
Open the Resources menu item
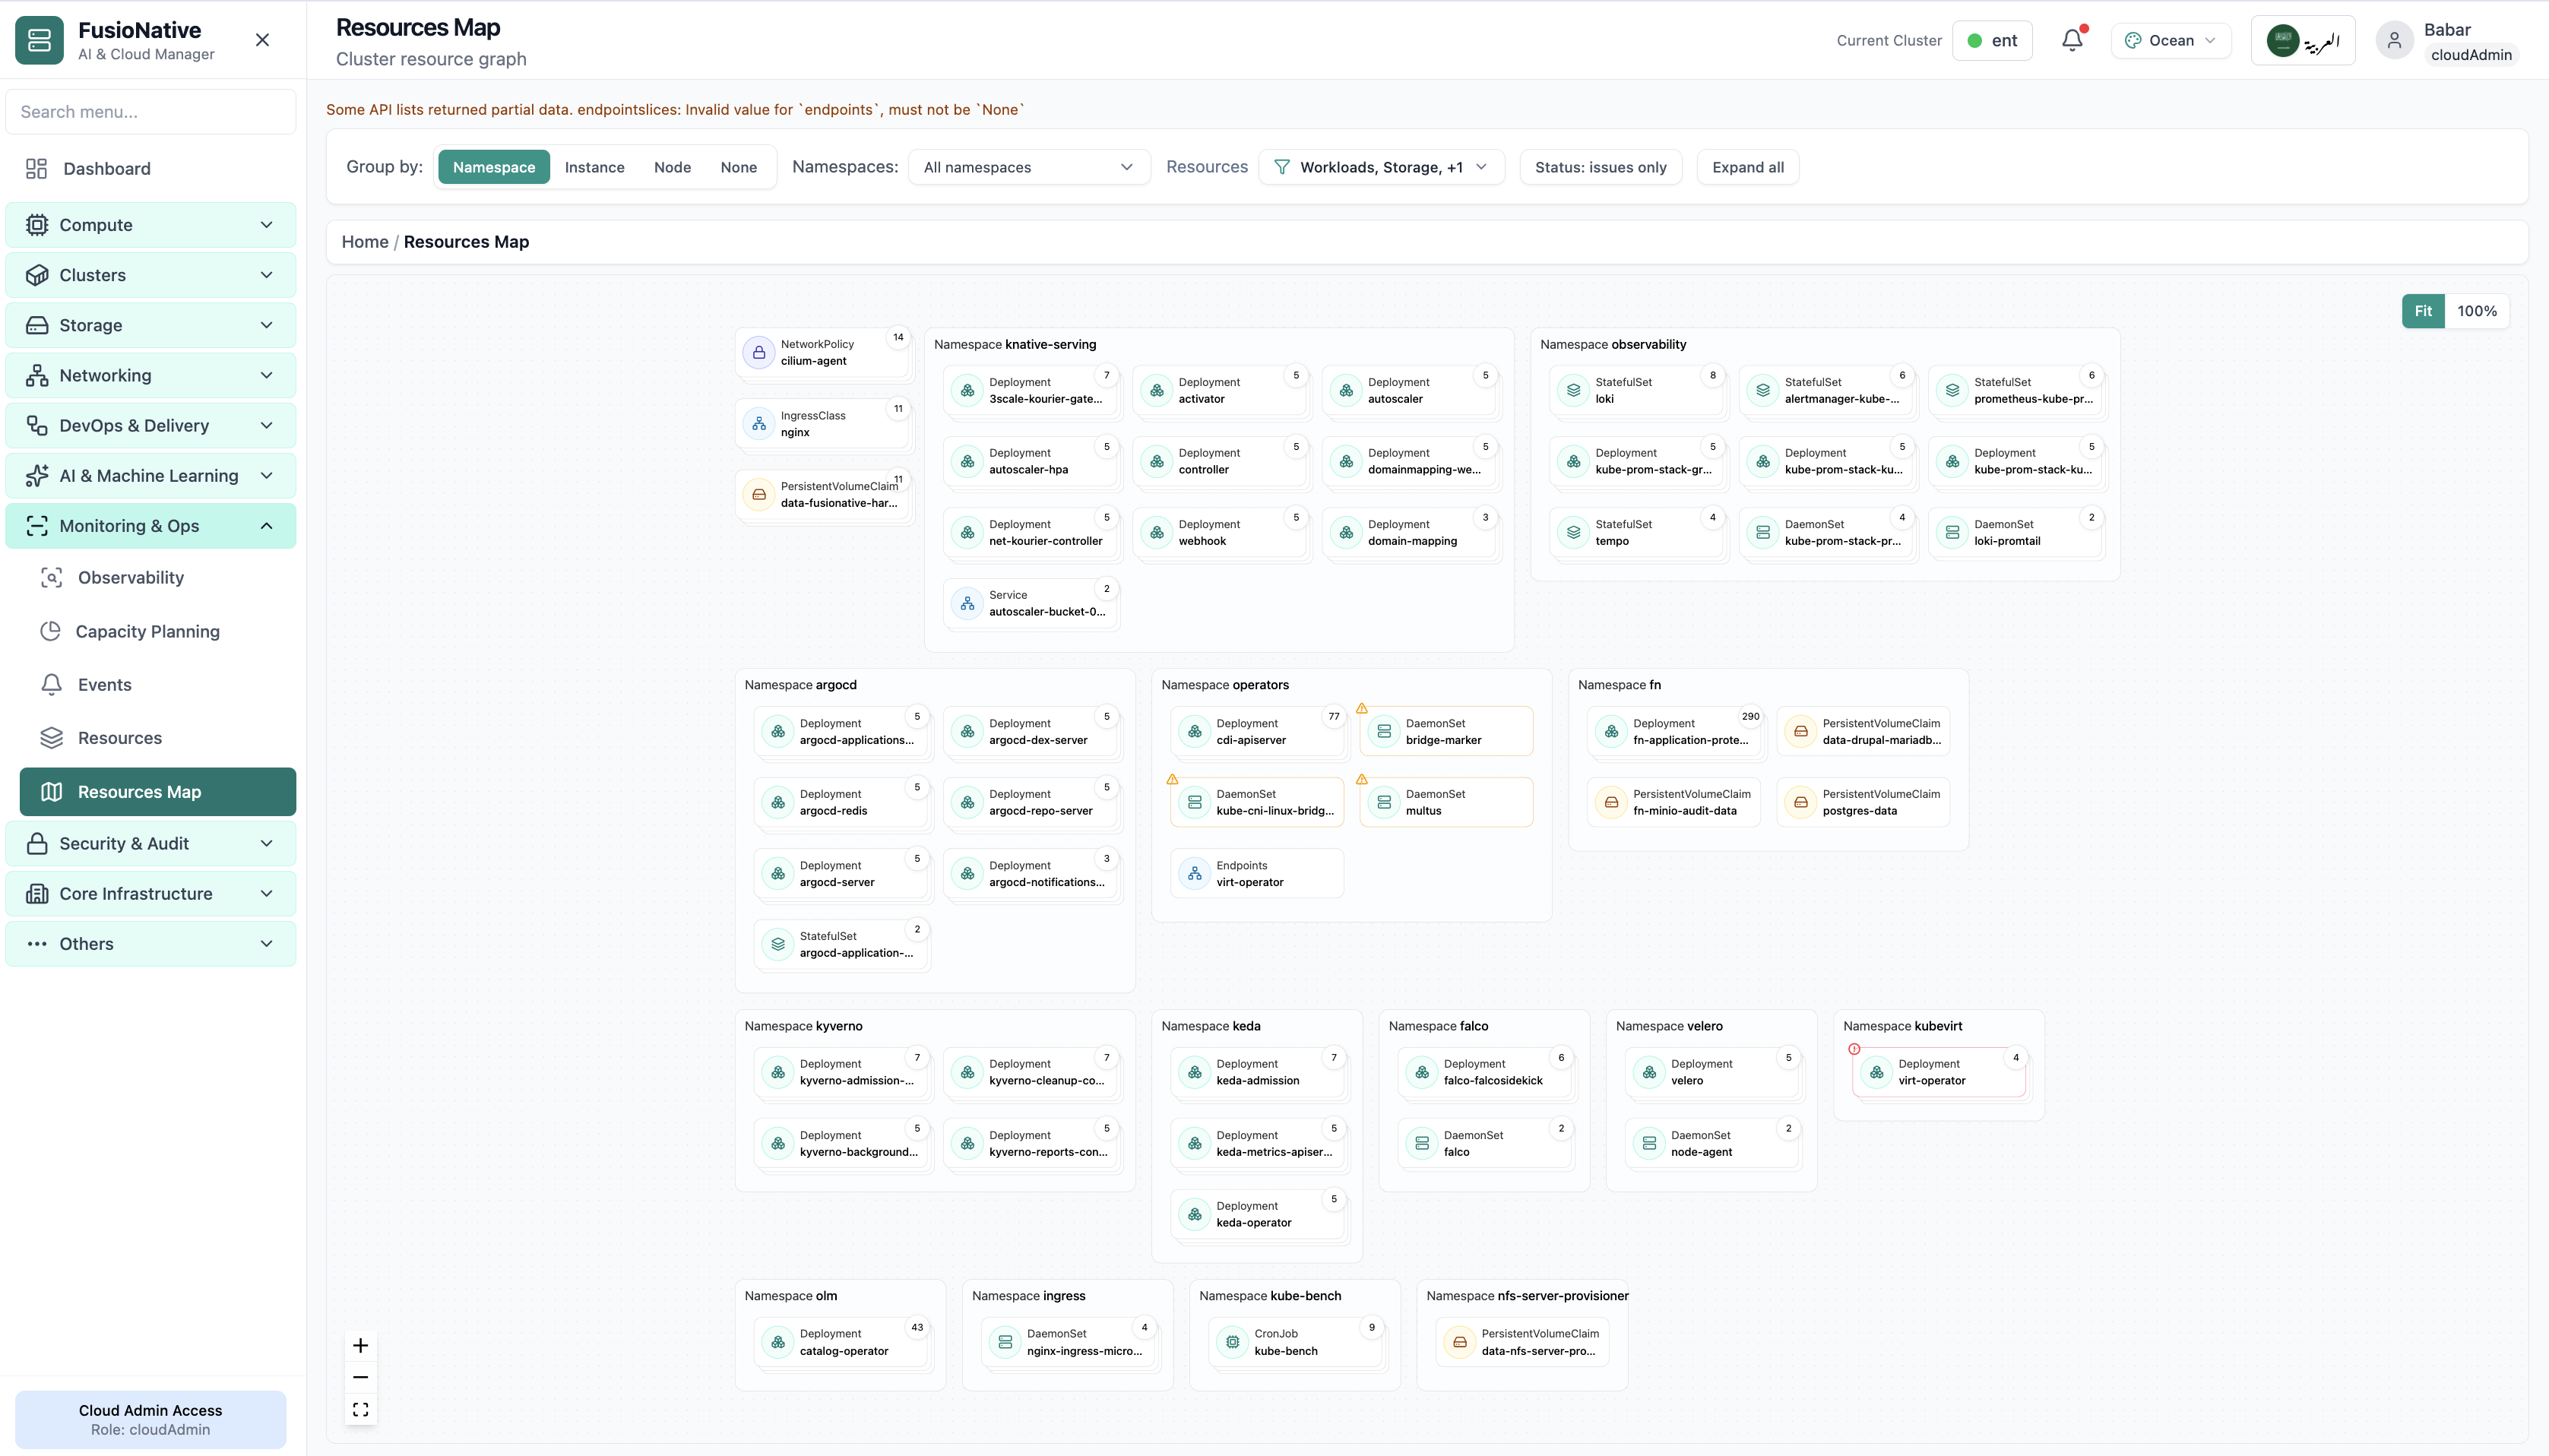(x=158, y=738)
